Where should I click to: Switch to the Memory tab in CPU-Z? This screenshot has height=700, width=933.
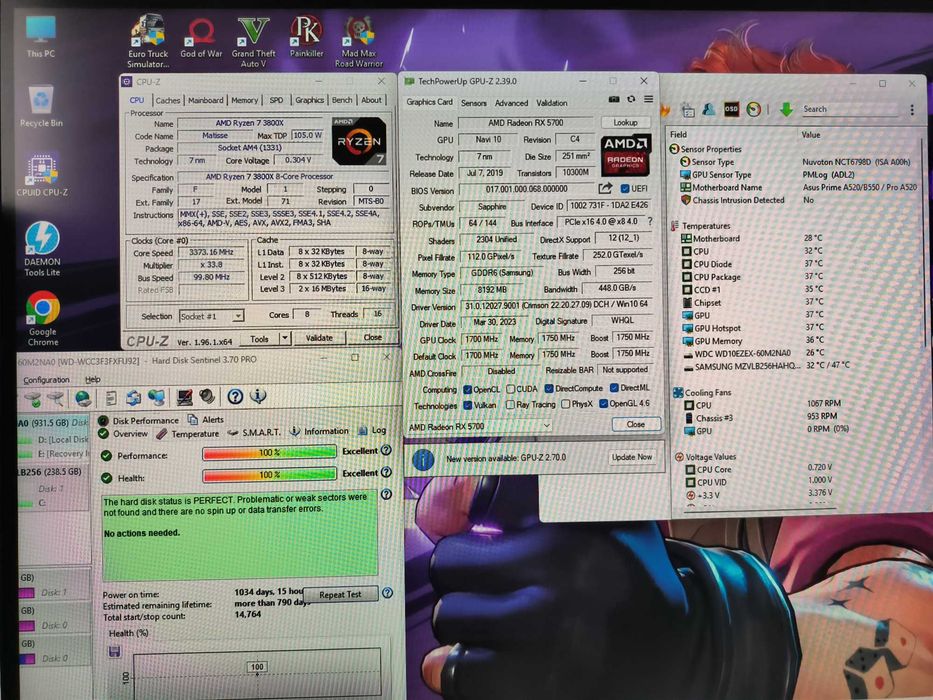(245, 100)
